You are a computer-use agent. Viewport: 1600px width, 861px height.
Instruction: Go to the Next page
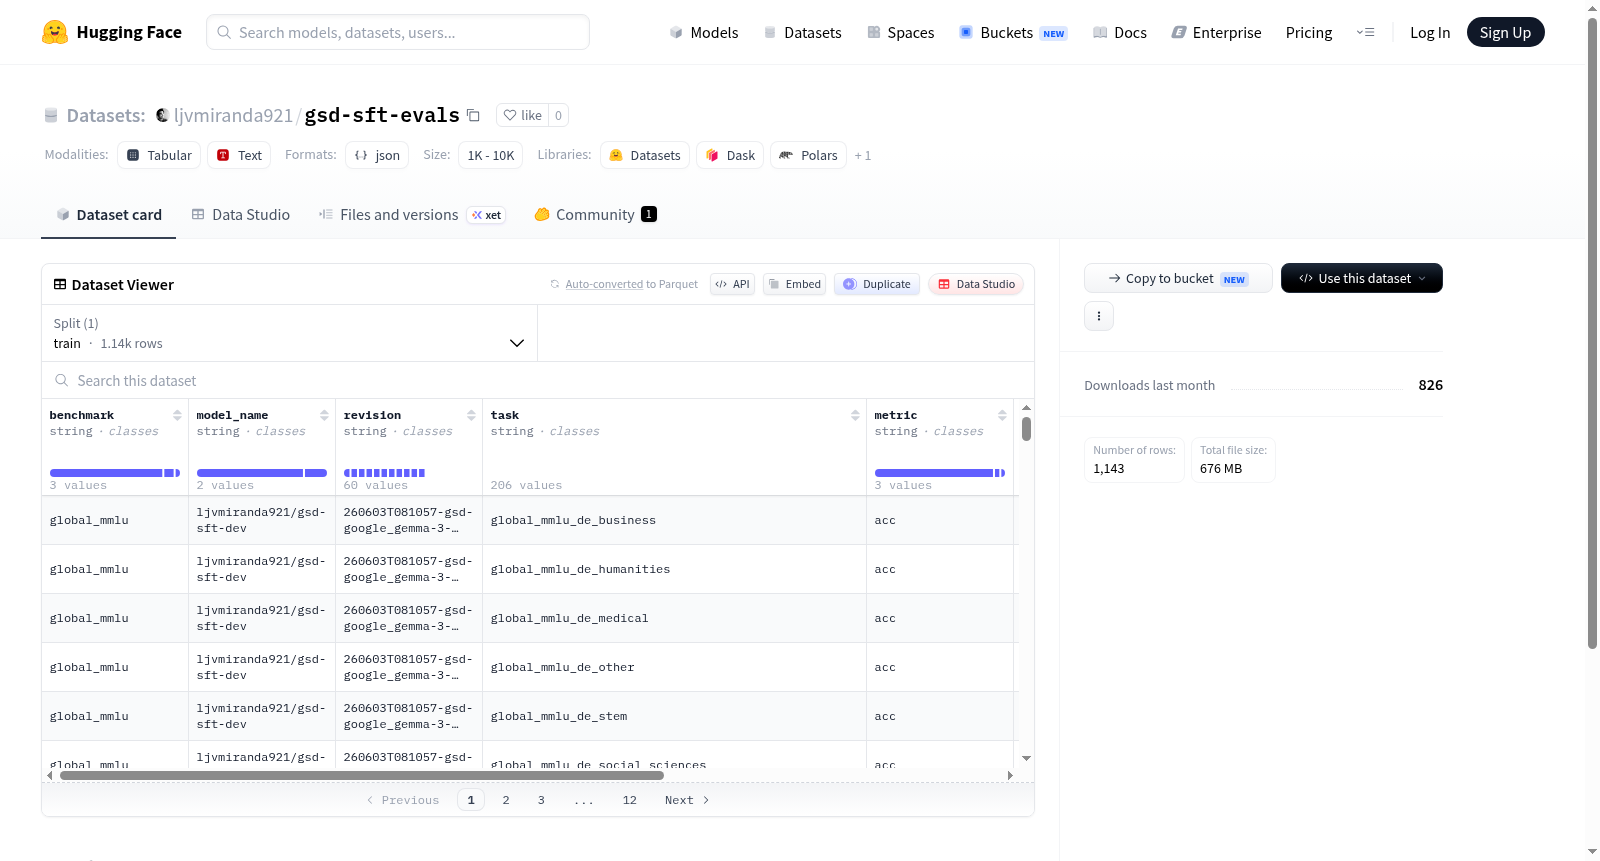tap(687, 800)
